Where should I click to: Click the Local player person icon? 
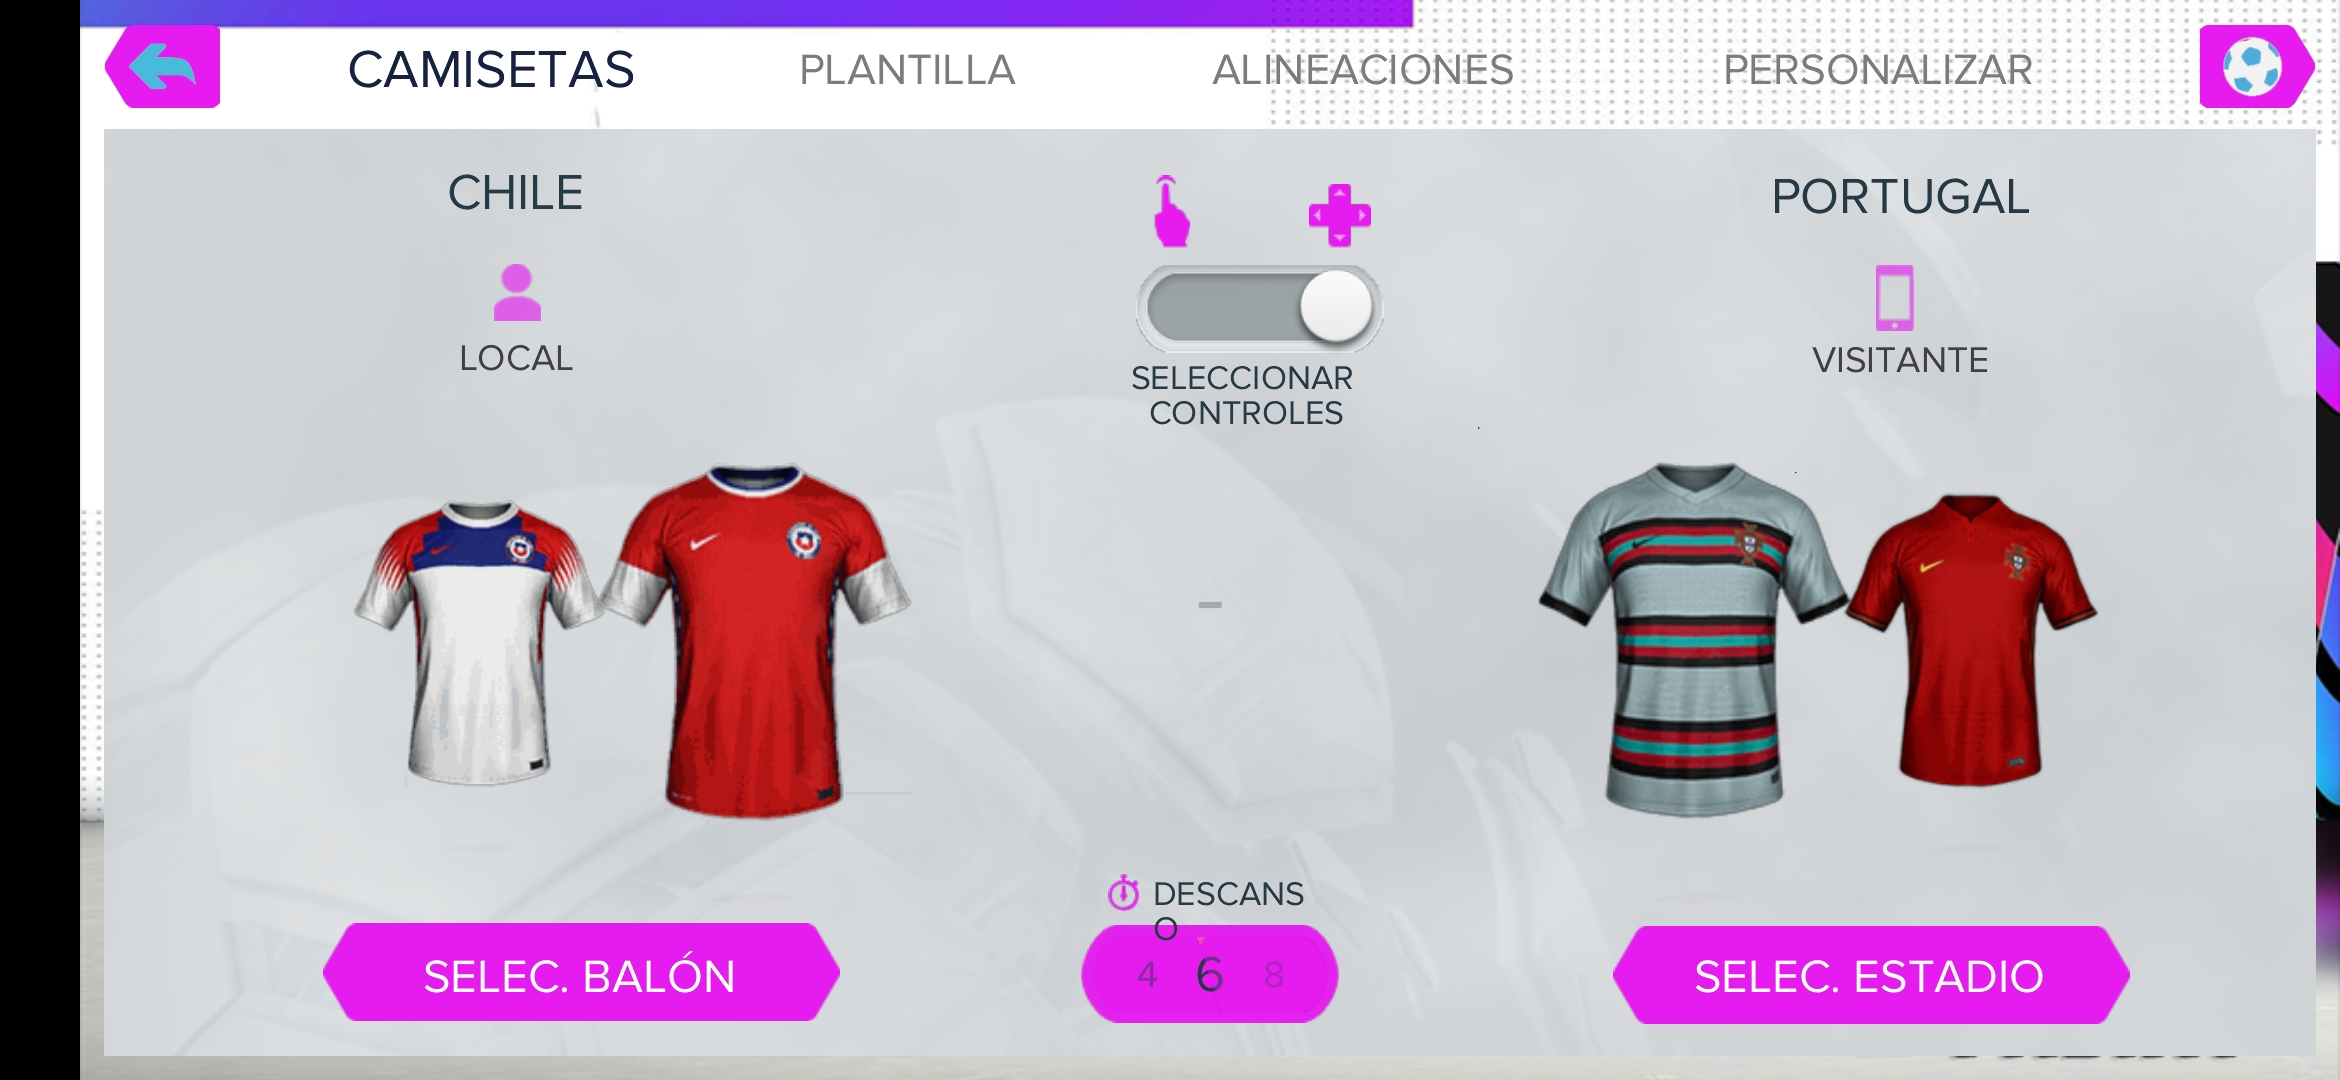coord(517,292)
